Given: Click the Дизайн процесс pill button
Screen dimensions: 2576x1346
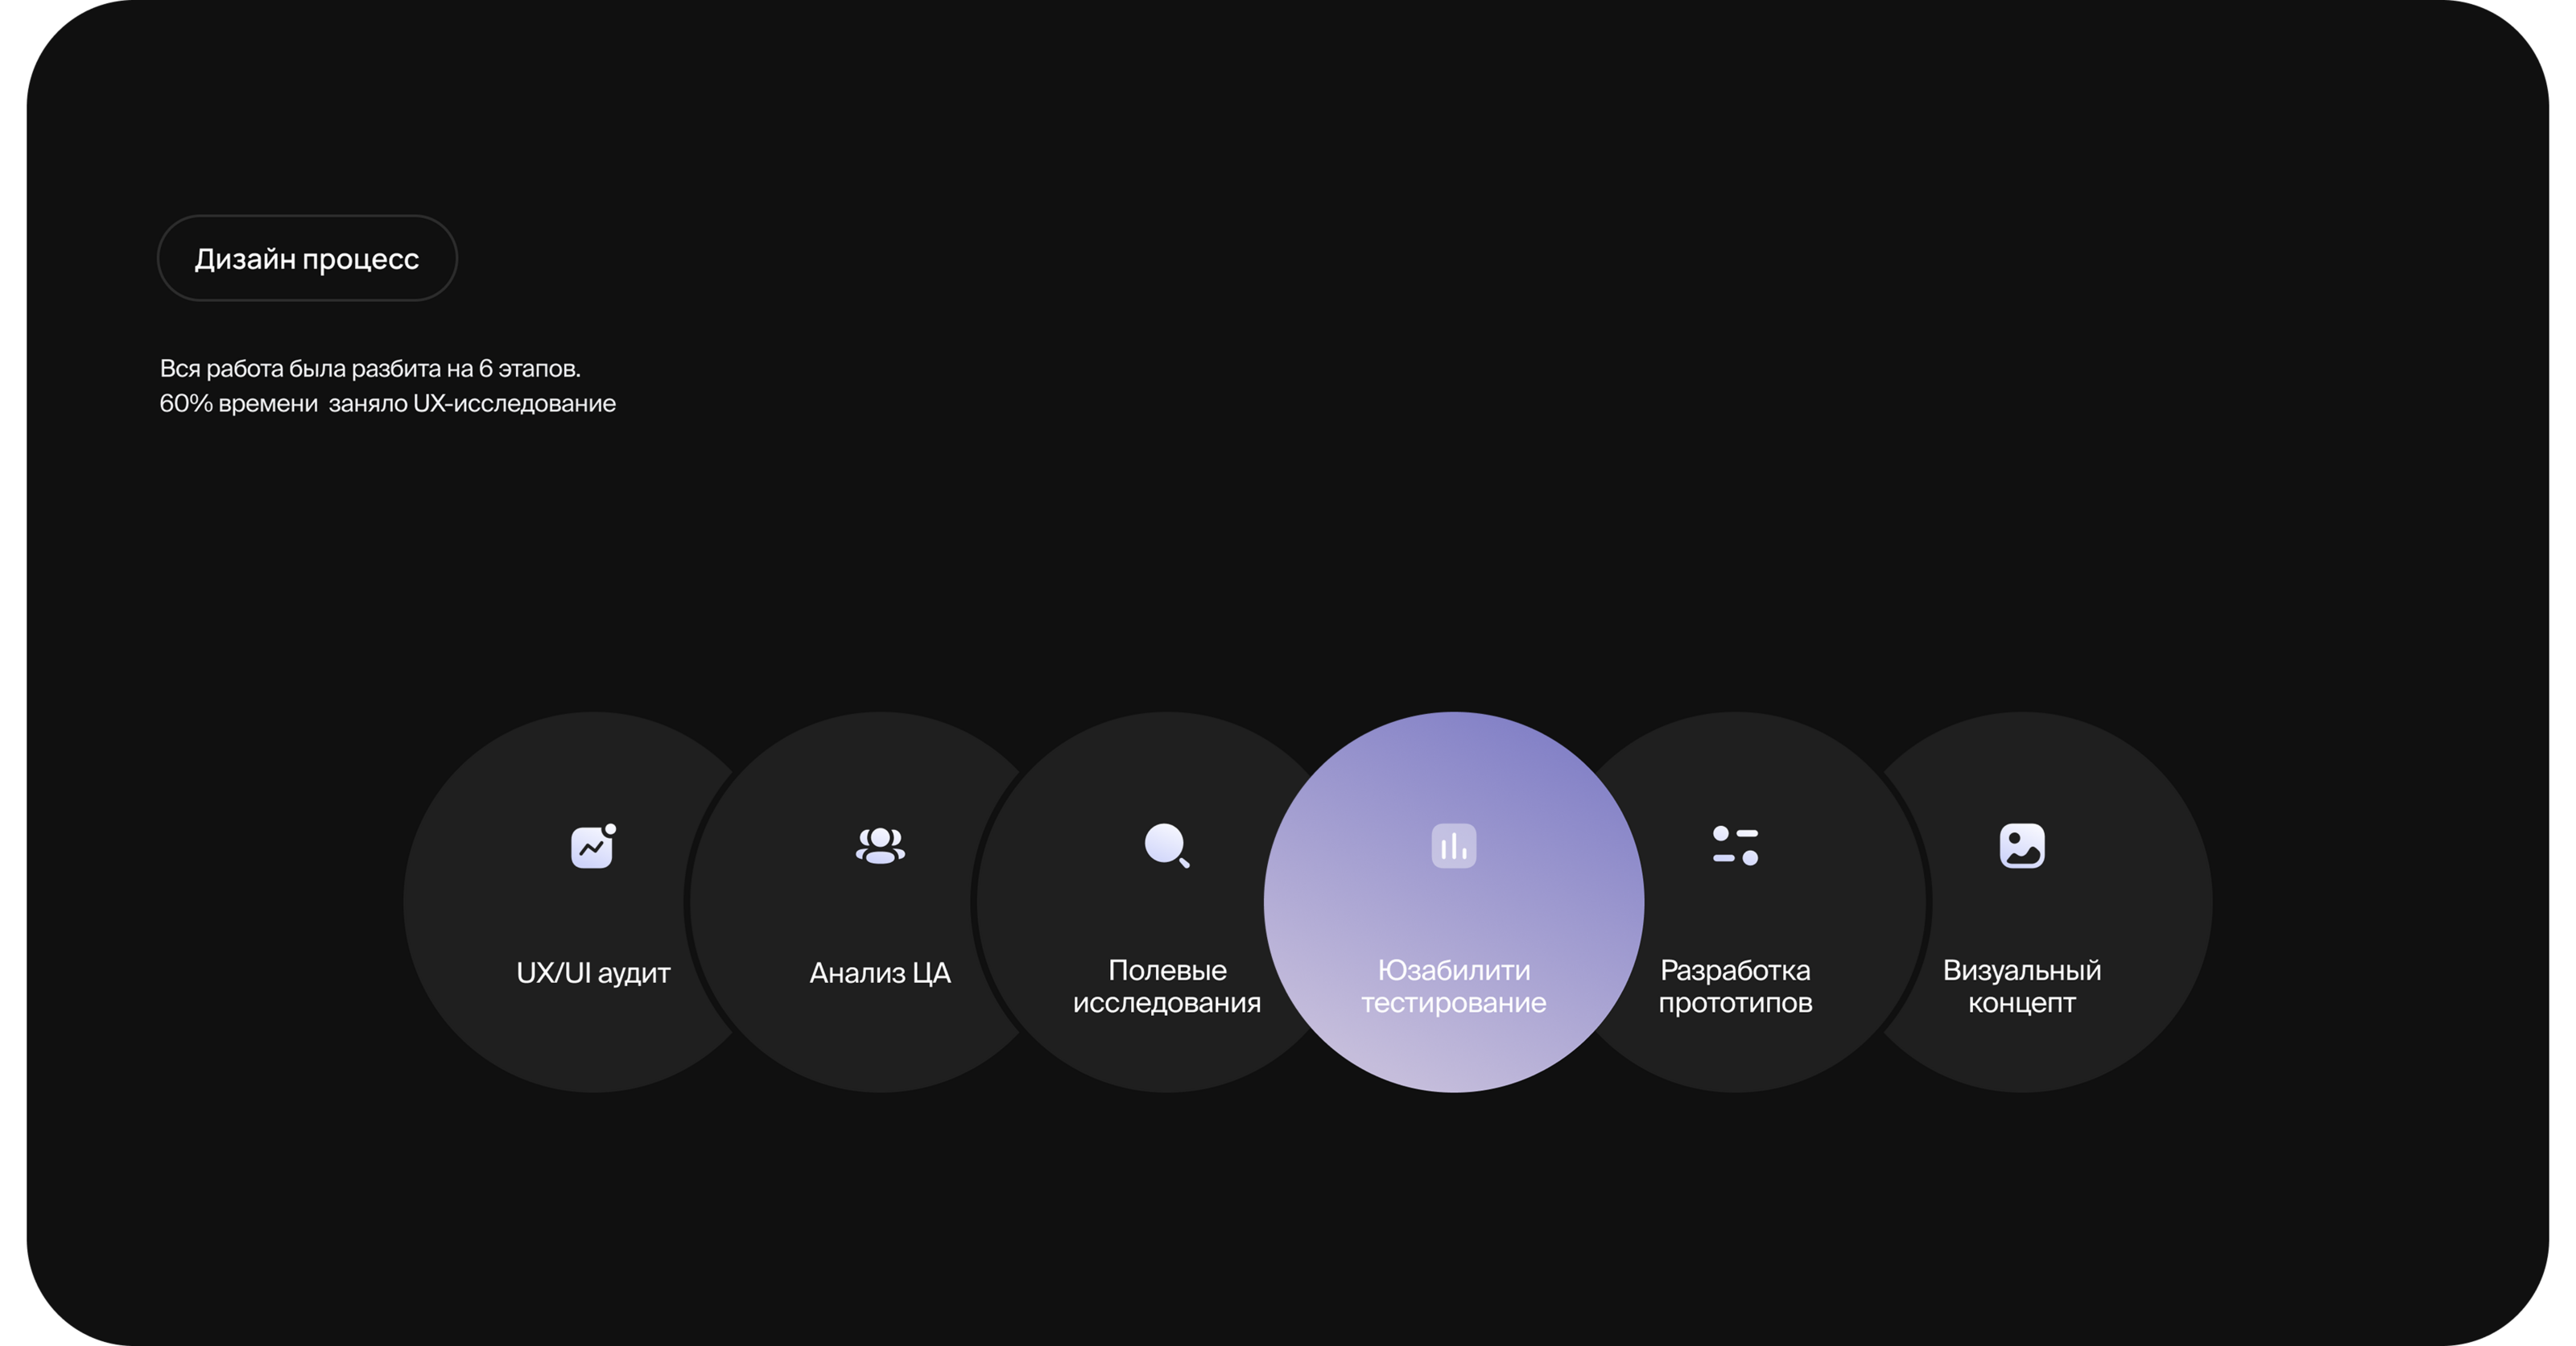Looking at the screenshot, I should [x=307, y=258].
